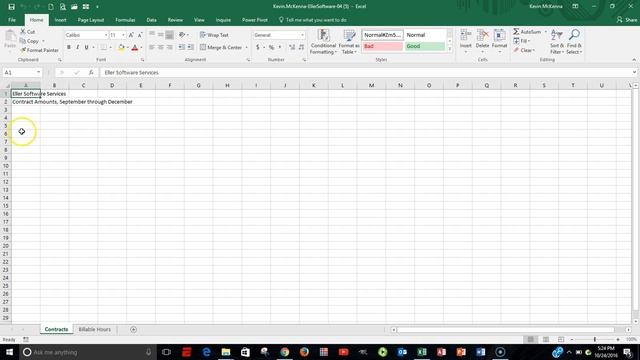Open the Formulas ribbon tab
The width and height of the screenshot is (640, 360).
[x=125, y=20]
